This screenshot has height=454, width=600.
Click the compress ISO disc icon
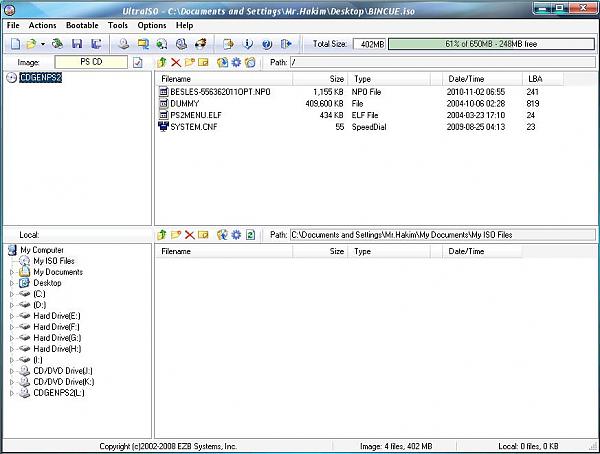click(181, 44)
